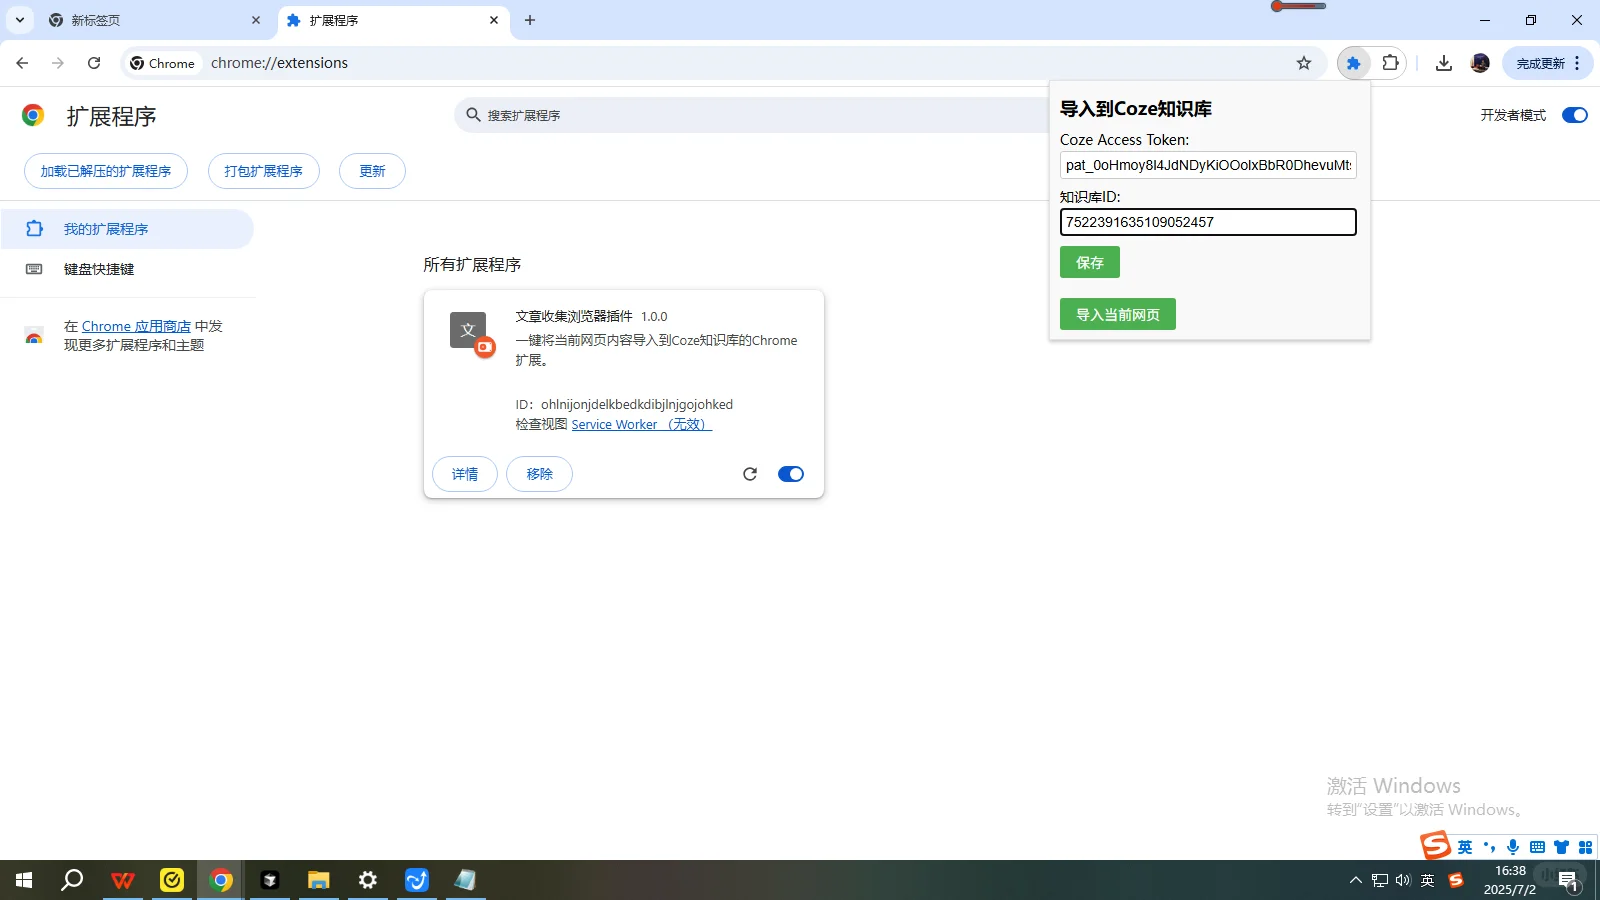The height and width of the screenshot is (900, 1600).
Task: Go forward with the forward arrow
Action: [58, 63]
